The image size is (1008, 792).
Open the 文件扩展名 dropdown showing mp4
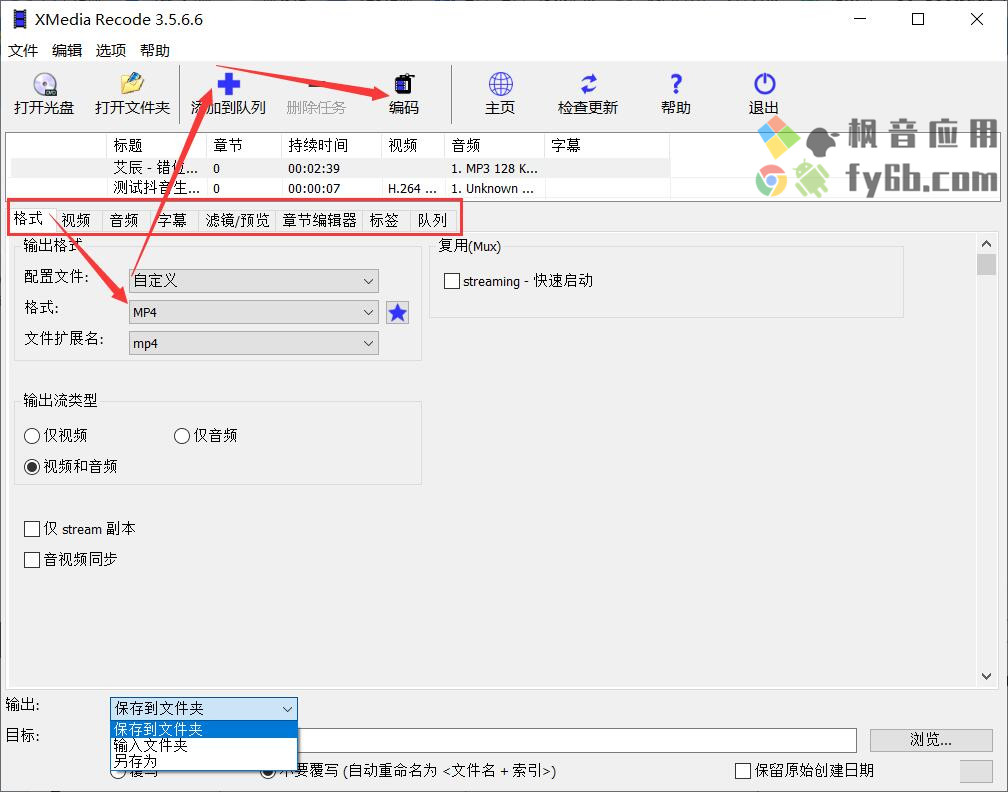[x=254, y=343]
